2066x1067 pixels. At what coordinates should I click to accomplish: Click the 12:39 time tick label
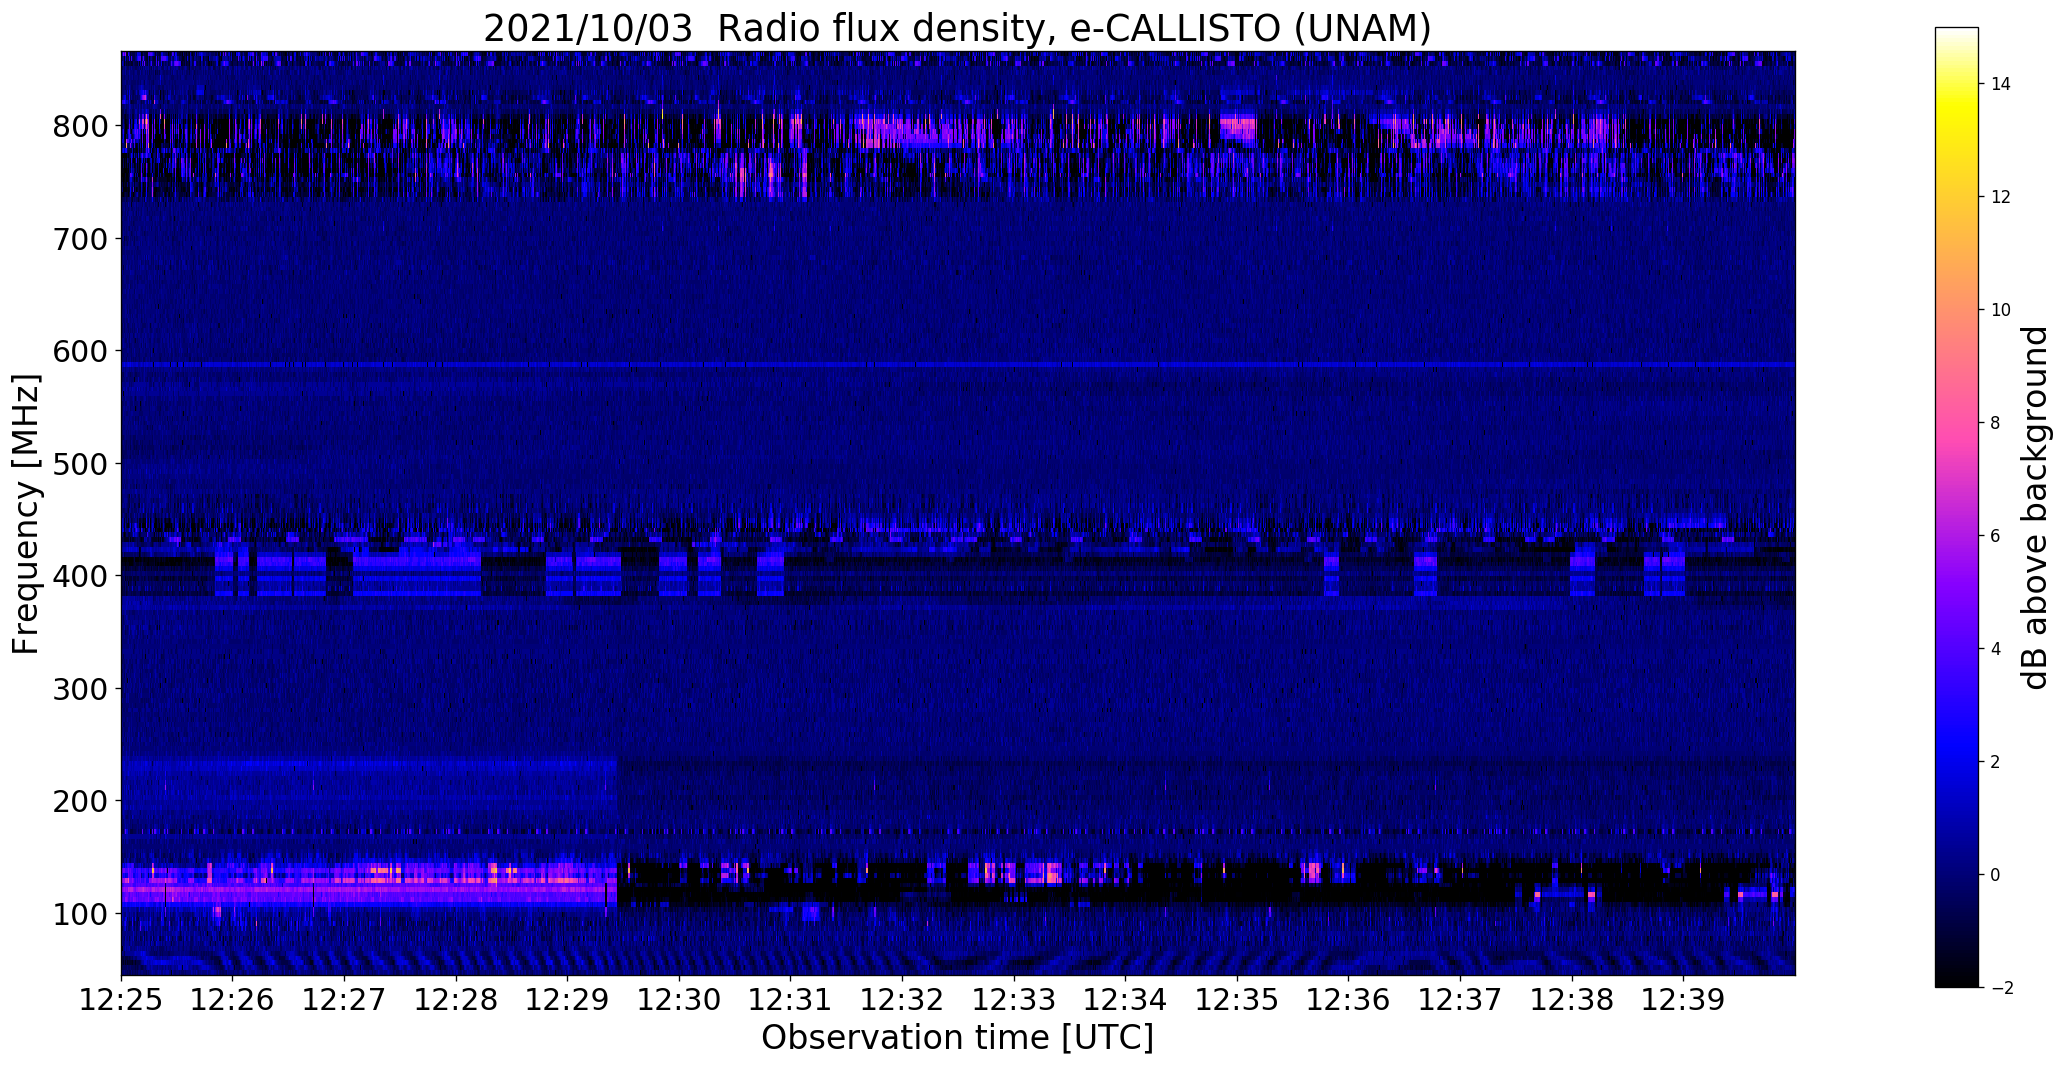coord(1684,1000)
